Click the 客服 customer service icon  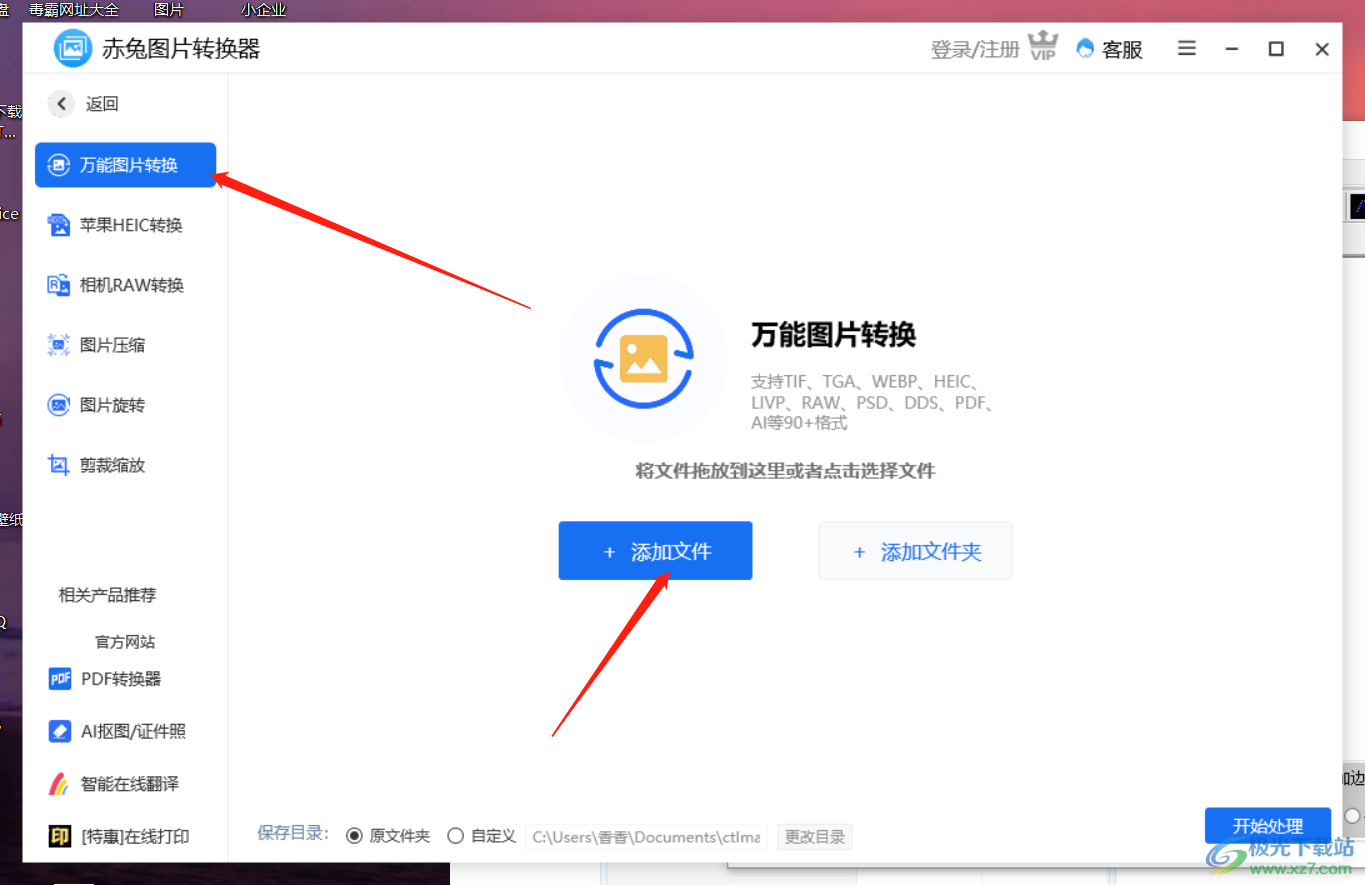tap(1085, 48)
